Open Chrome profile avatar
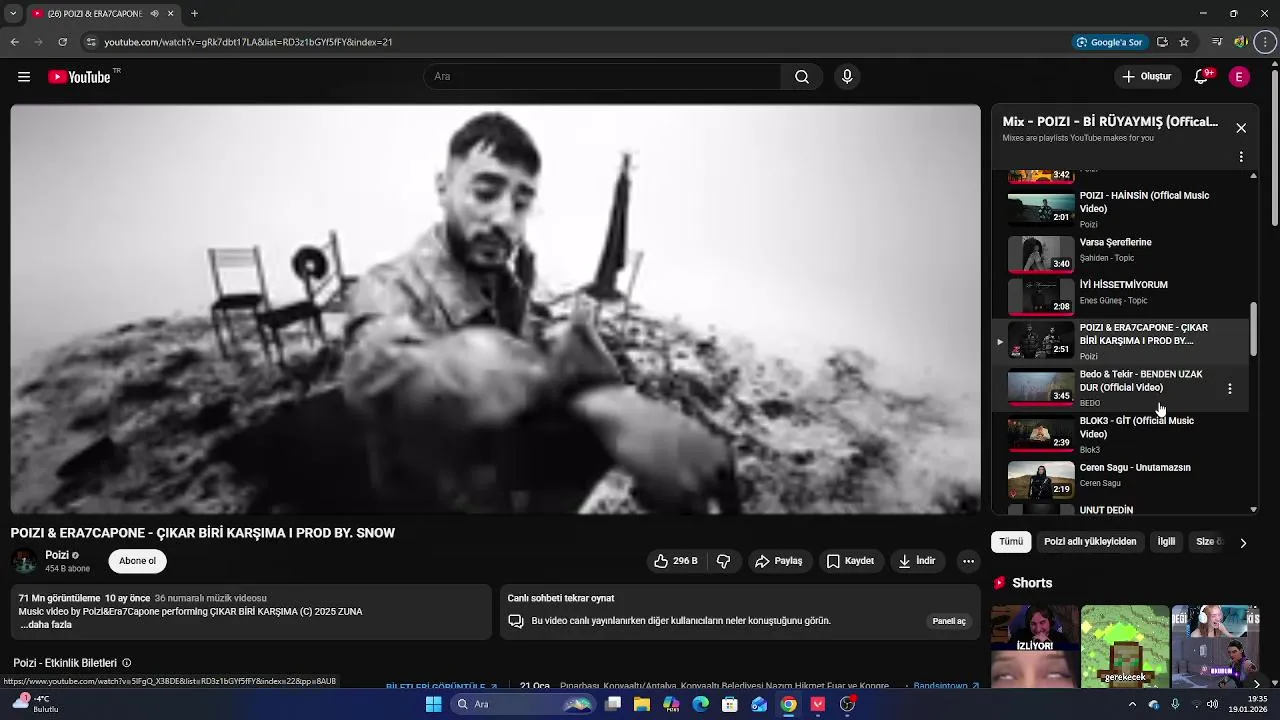Screen dimensions: 1280x720 (1241, 42)
